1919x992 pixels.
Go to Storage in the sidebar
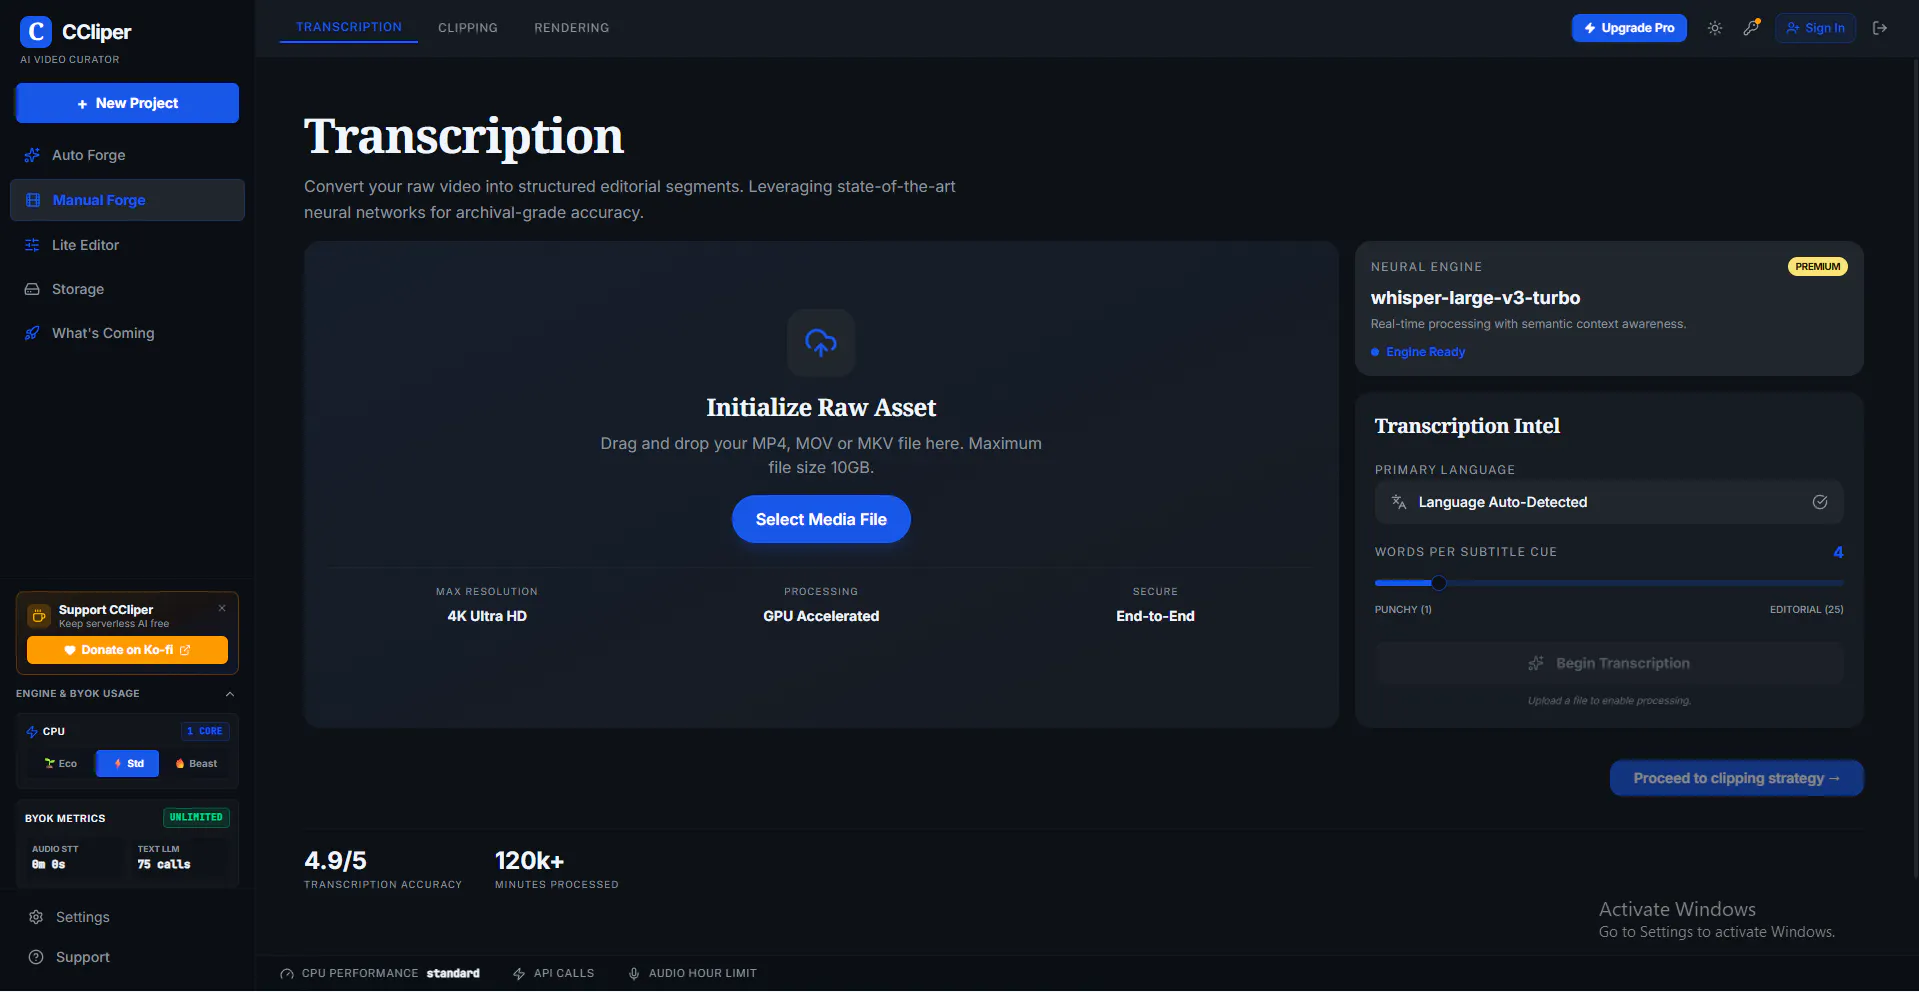pyautogui.click(x=127, y=289)
